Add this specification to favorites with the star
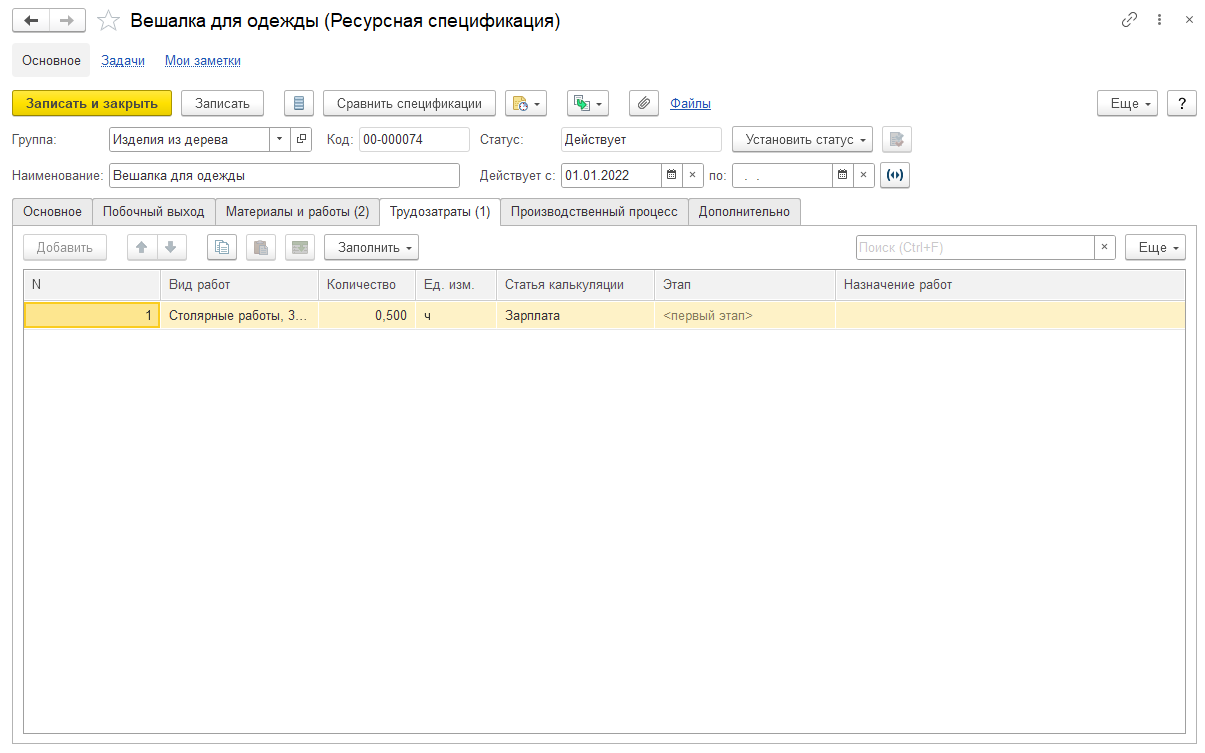The image size is (1205, 753). pos(108,21)
